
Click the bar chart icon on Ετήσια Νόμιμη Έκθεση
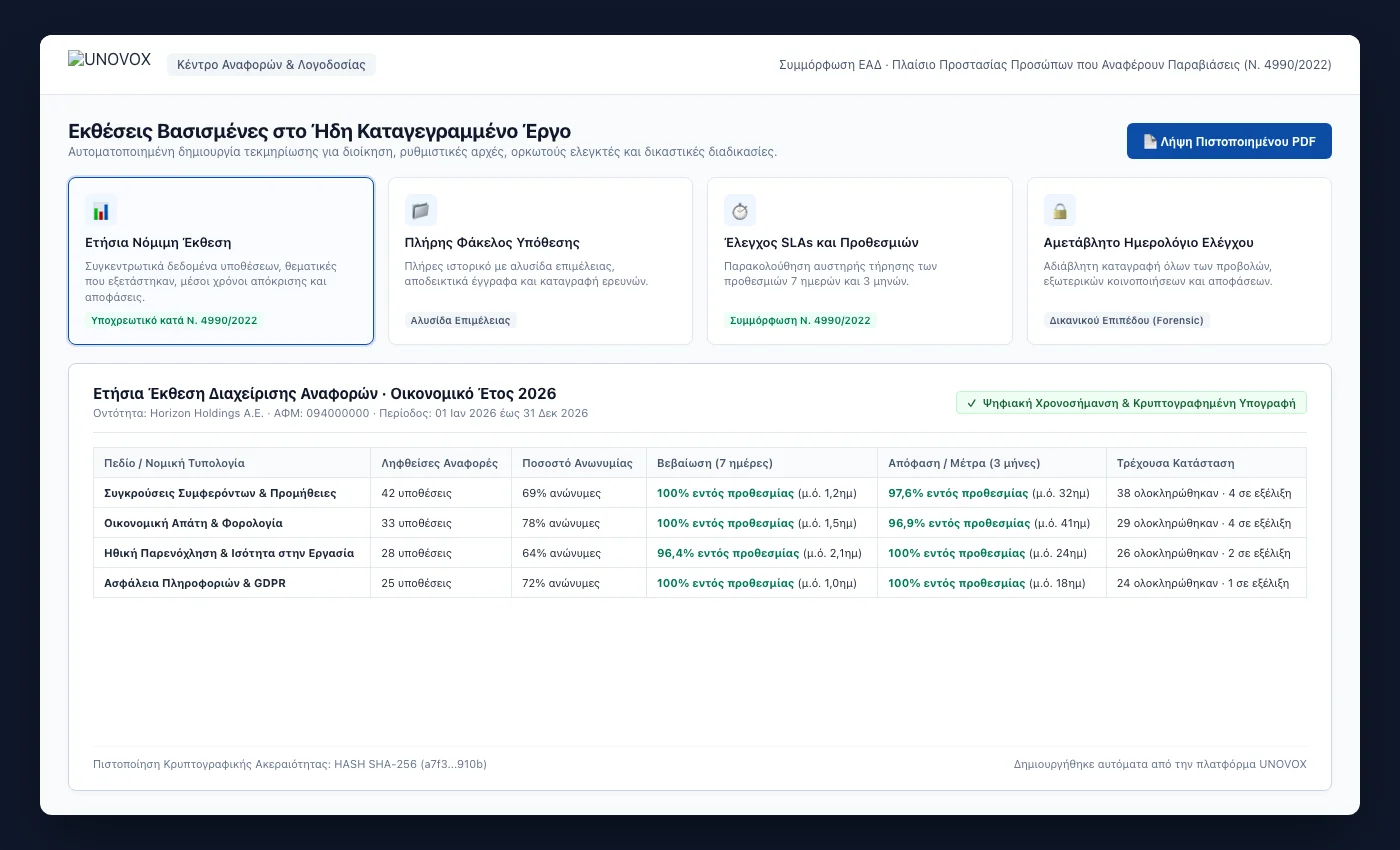pyautogui.click(x=101, y=210)
